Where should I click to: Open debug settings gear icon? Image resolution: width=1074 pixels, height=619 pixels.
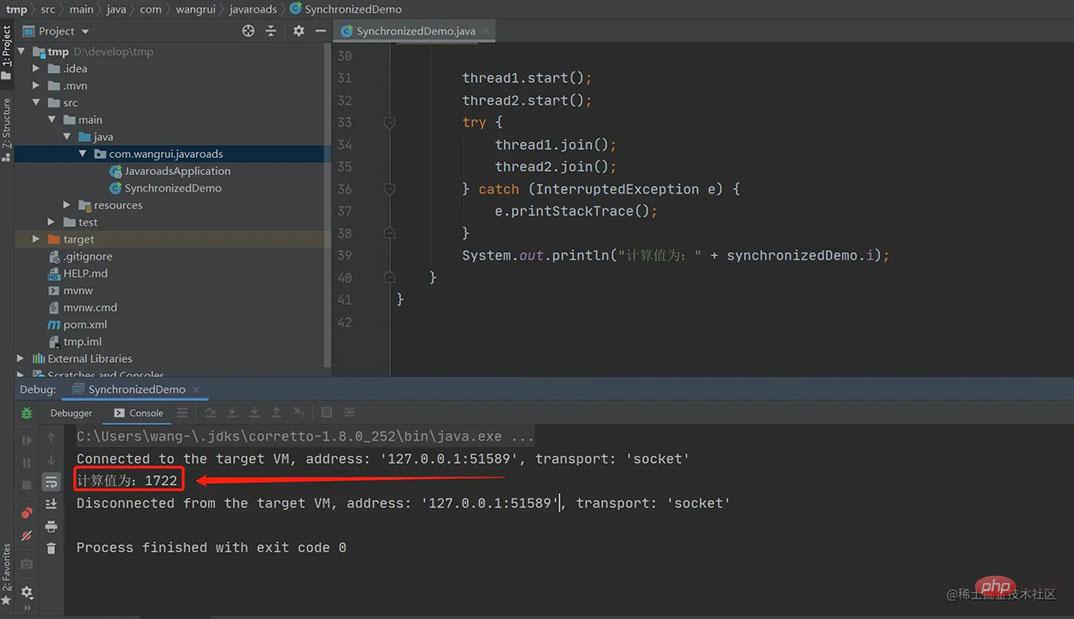26,592
